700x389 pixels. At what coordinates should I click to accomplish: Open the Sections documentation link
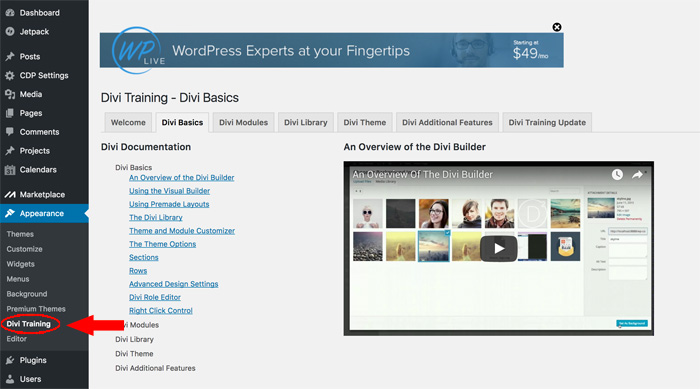(x=144, y=257)
